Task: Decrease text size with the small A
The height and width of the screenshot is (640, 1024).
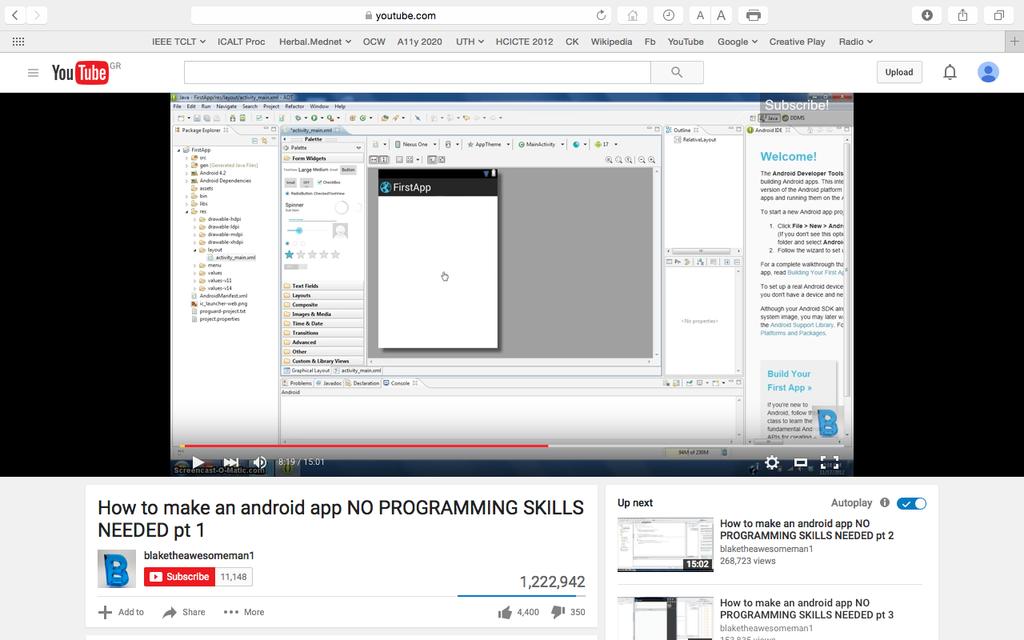Action: pyautogui.click(x=700, y=15)
